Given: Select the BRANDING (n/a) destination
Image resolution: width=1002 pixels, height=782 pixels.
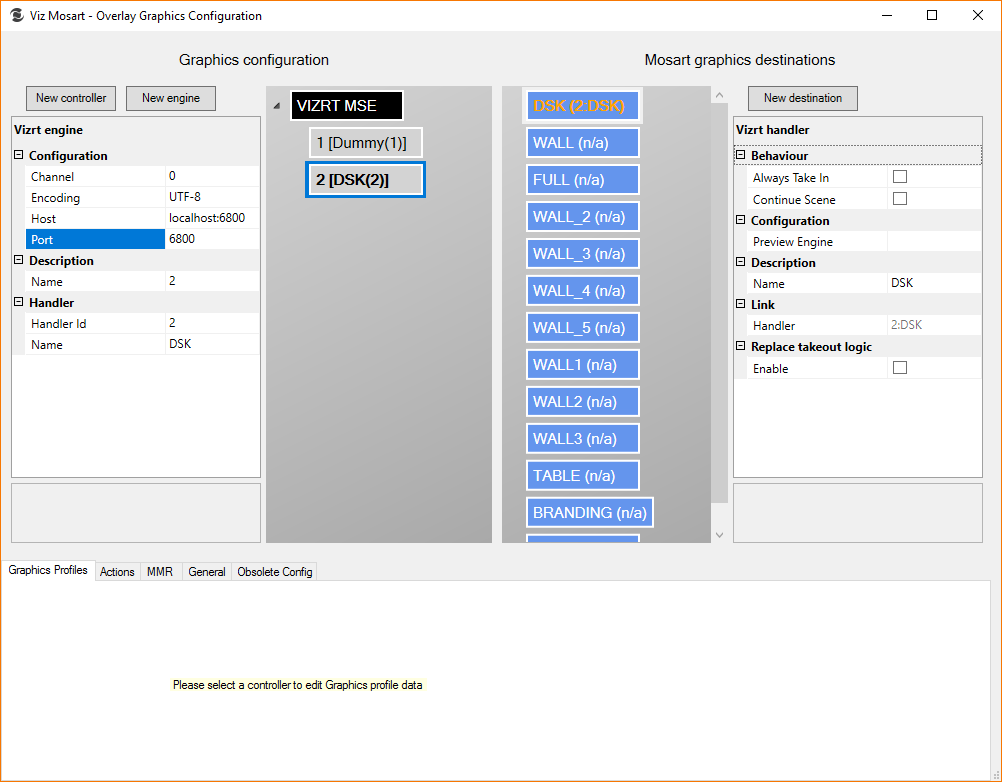Looking at the screenshot, I should click(x=590, y=513).
